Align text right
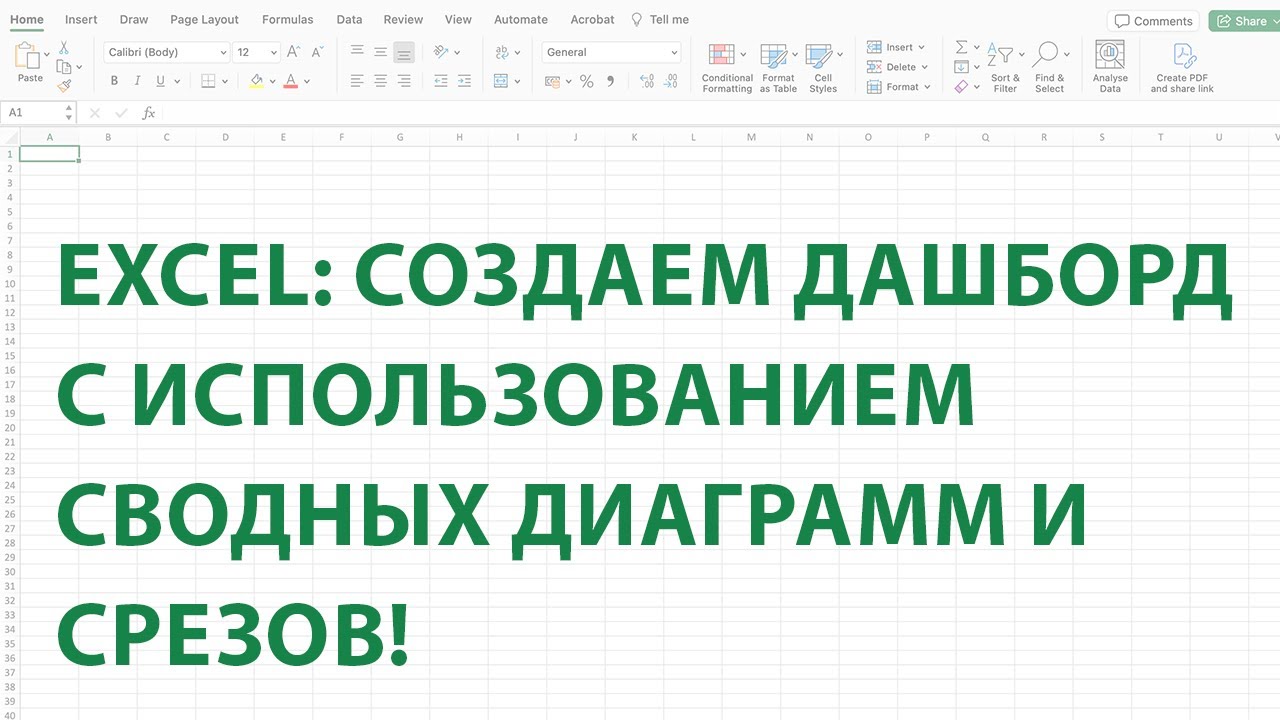The height and width of the screenshot is (720, 1280). click(x=403, y=81)
